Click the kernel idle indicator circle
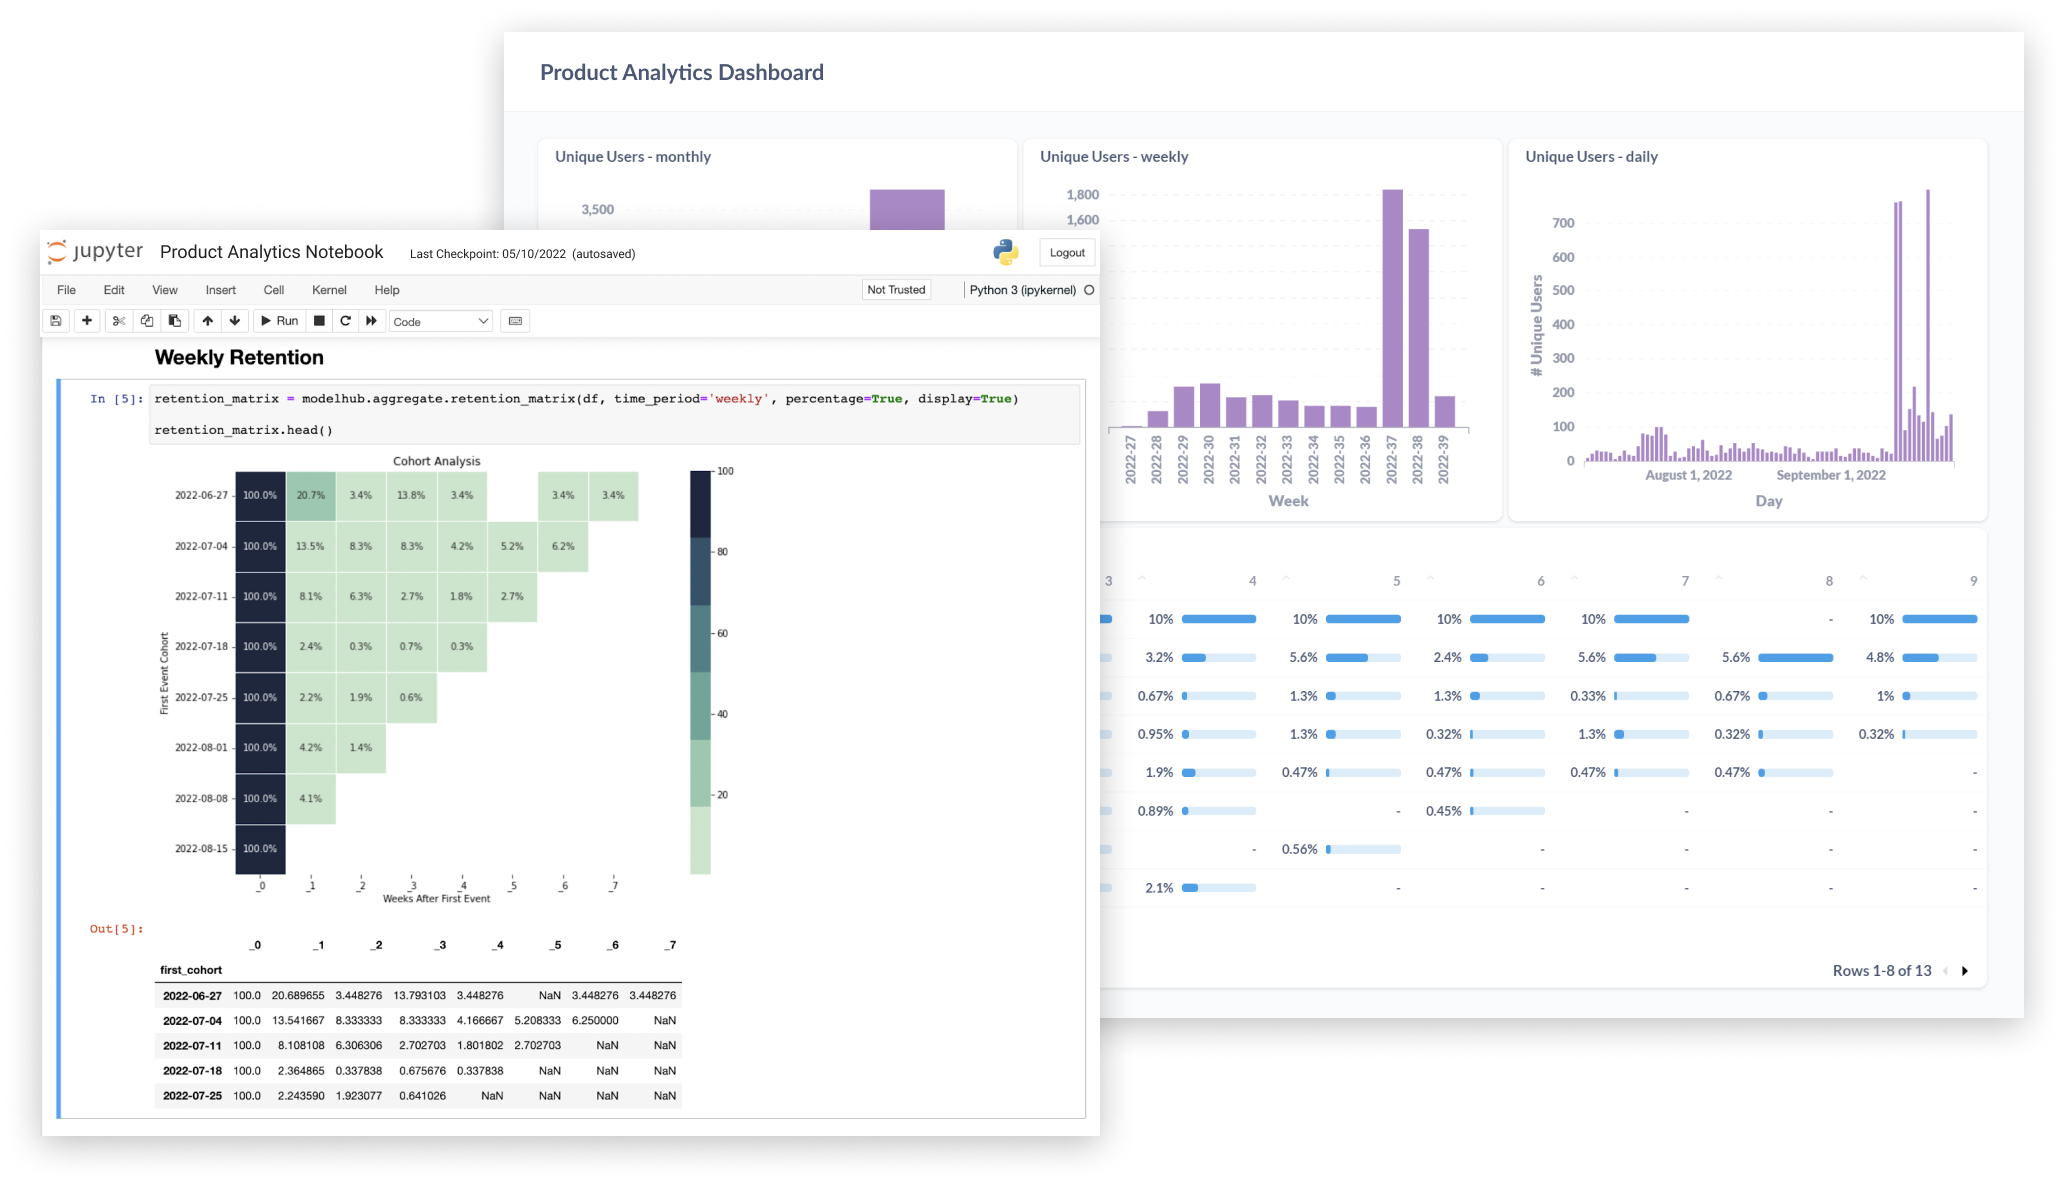Screen dimensions: 2064x1184 1089,290
